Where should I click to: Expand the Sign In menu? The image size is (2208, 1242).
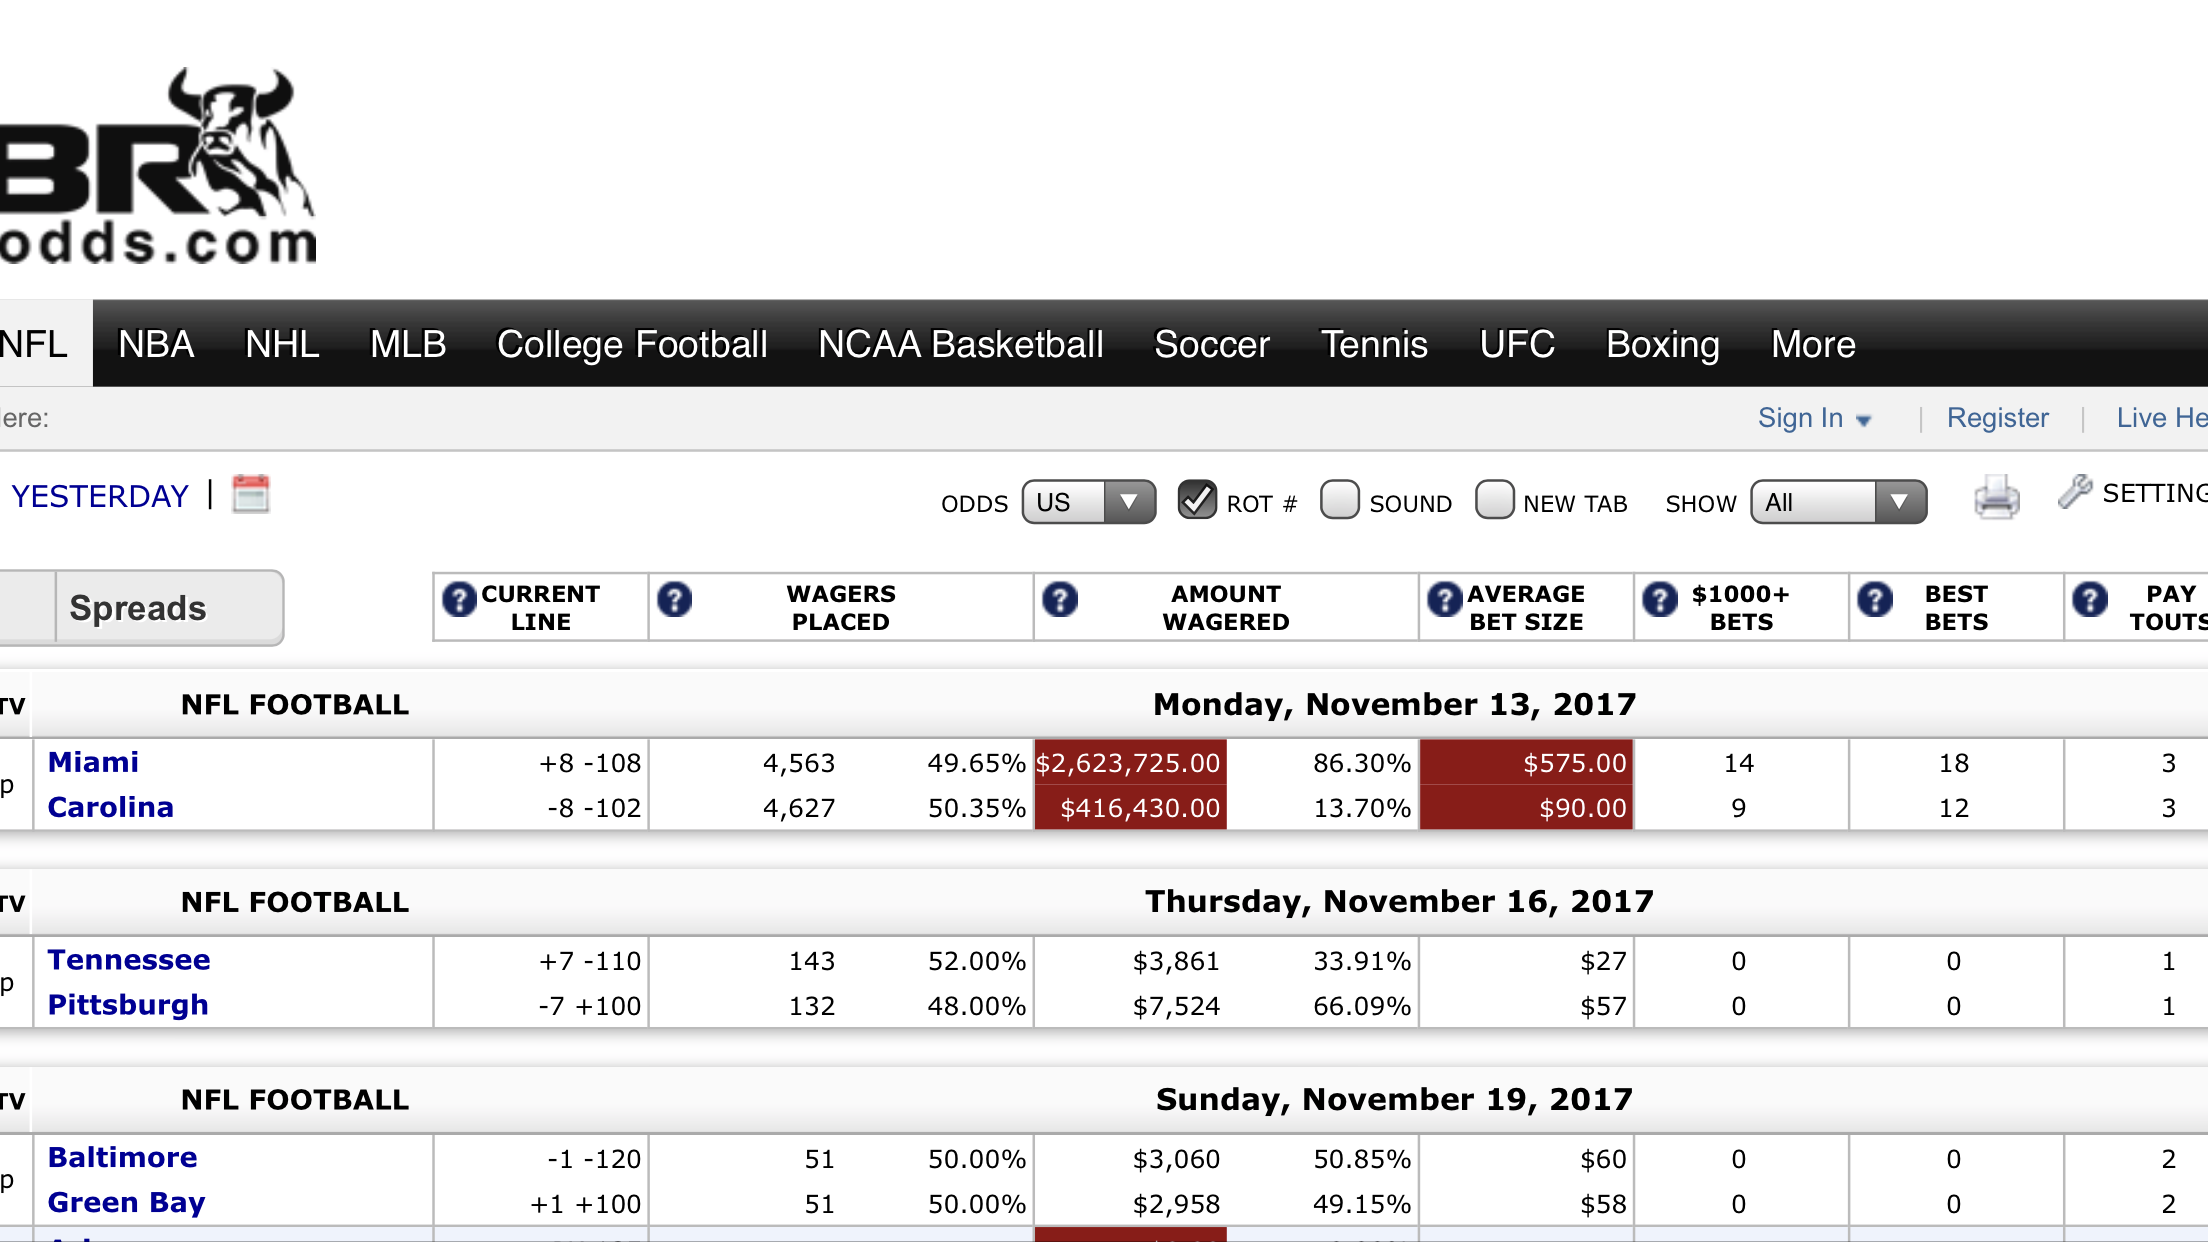[x=1813, y=418]
